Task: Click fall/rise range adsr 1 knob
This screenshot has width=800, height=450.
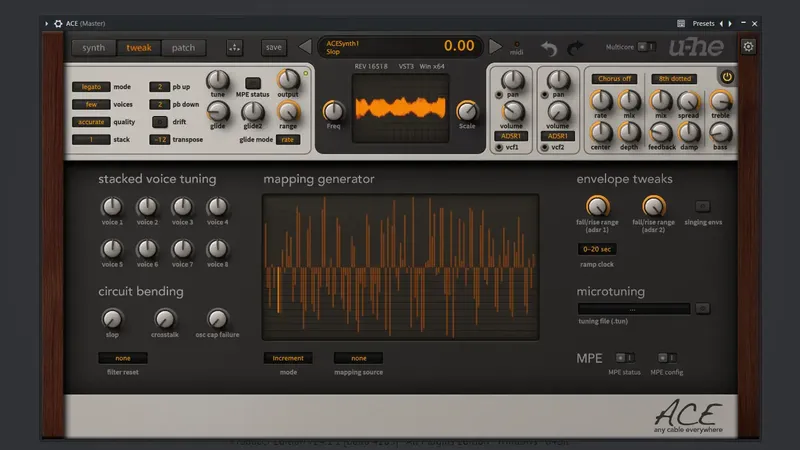Action: coord(597,206)
